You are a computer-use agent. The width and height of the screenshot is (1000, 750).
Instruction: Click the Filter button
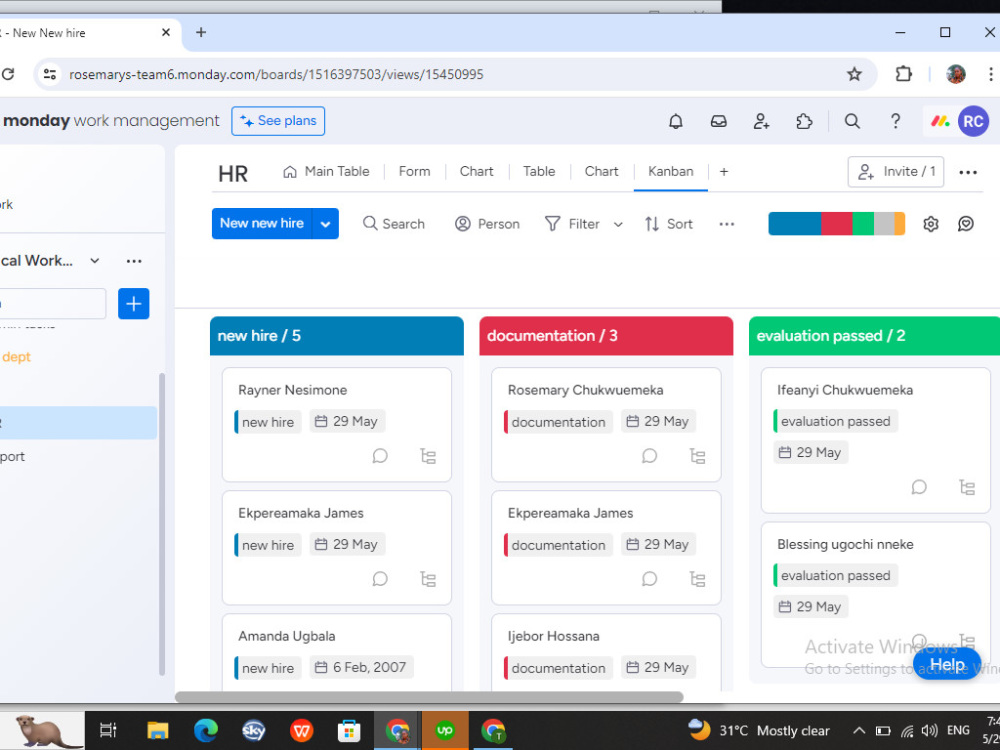click(x=572, y=224)
